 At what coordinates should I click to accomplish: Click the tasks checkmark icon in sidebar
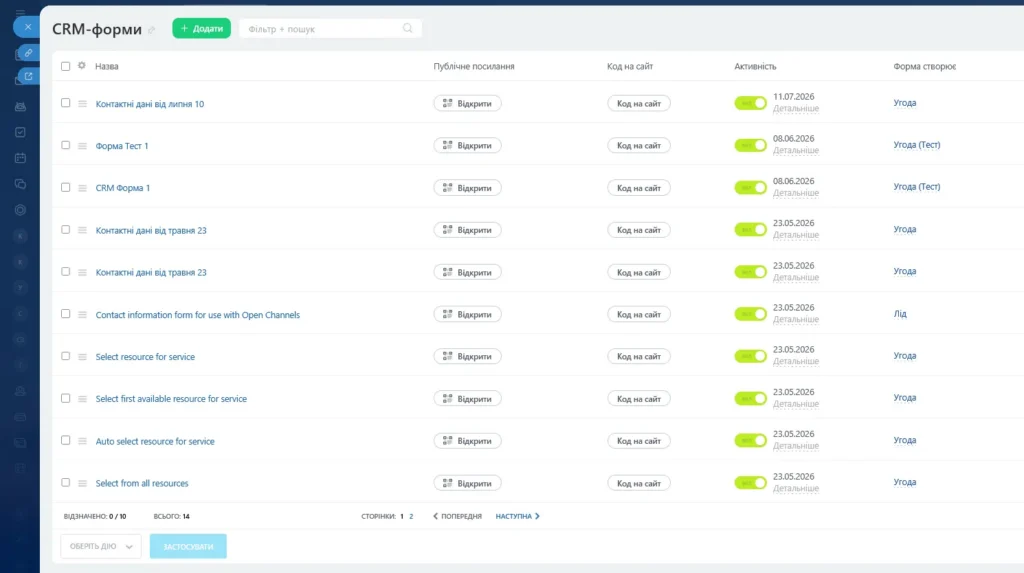tap(20, 132)
